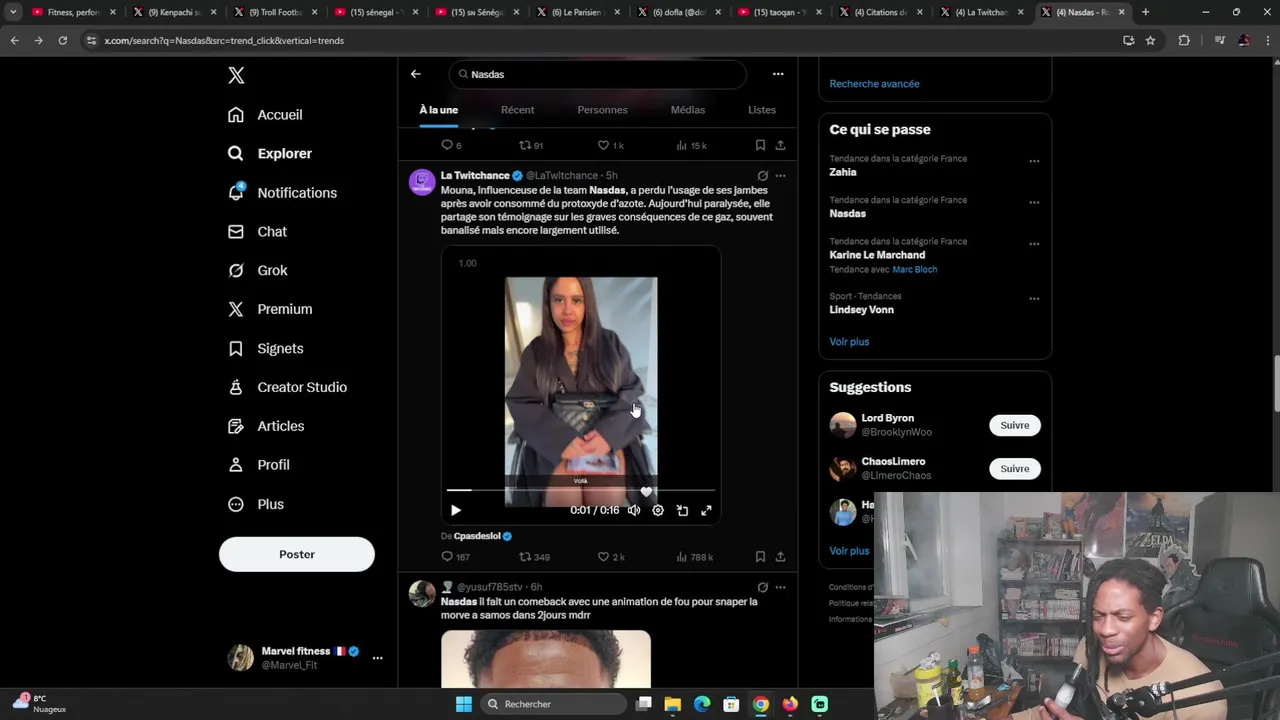Reload the page in Chrome
Screen dimensions: 1280x720
coord(62,40)
